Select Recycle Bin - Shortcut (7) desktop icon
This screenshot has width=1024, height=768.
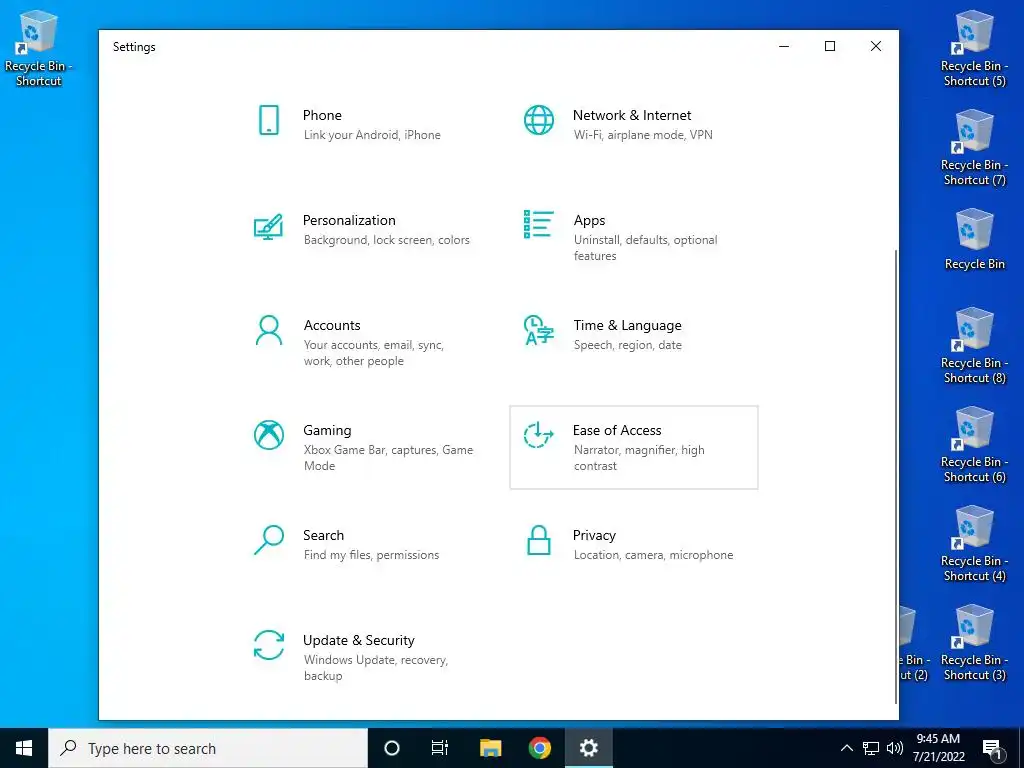pyautogui.click(x=974, y=148)
